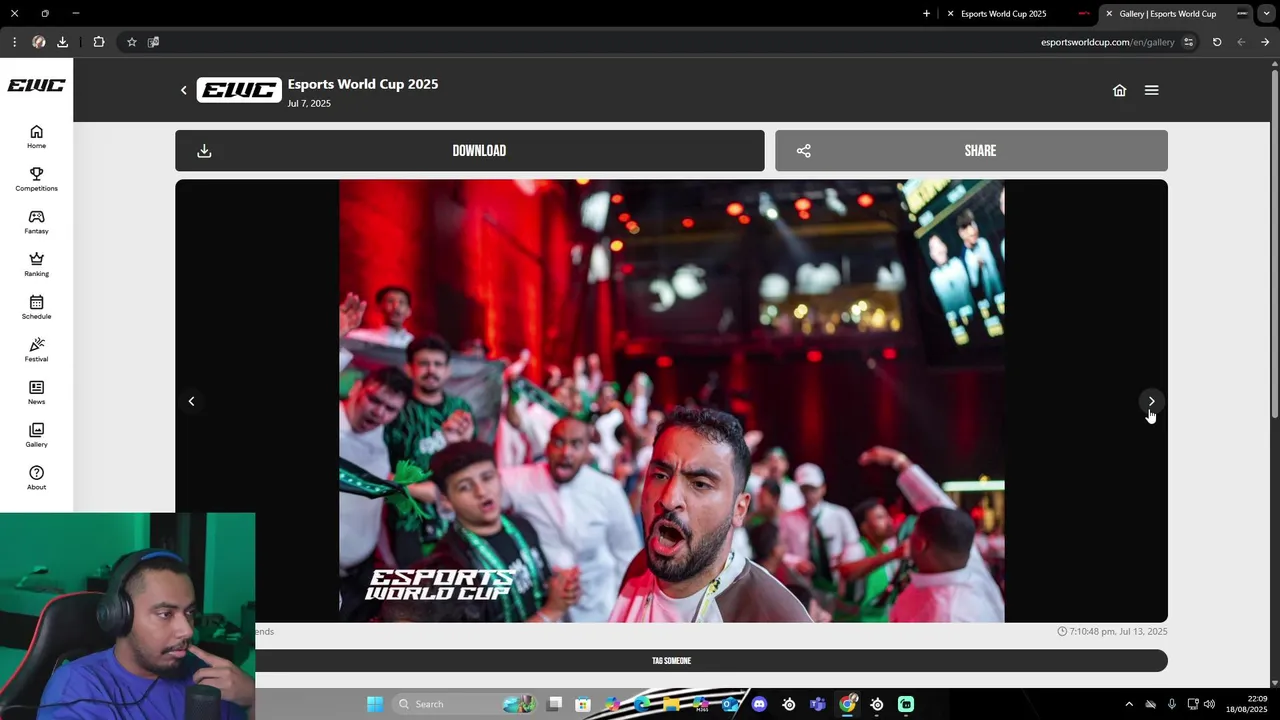1280x720 pixels.
Task: Click the Esports World Cup 2025 title
Action: click(363, 84)
